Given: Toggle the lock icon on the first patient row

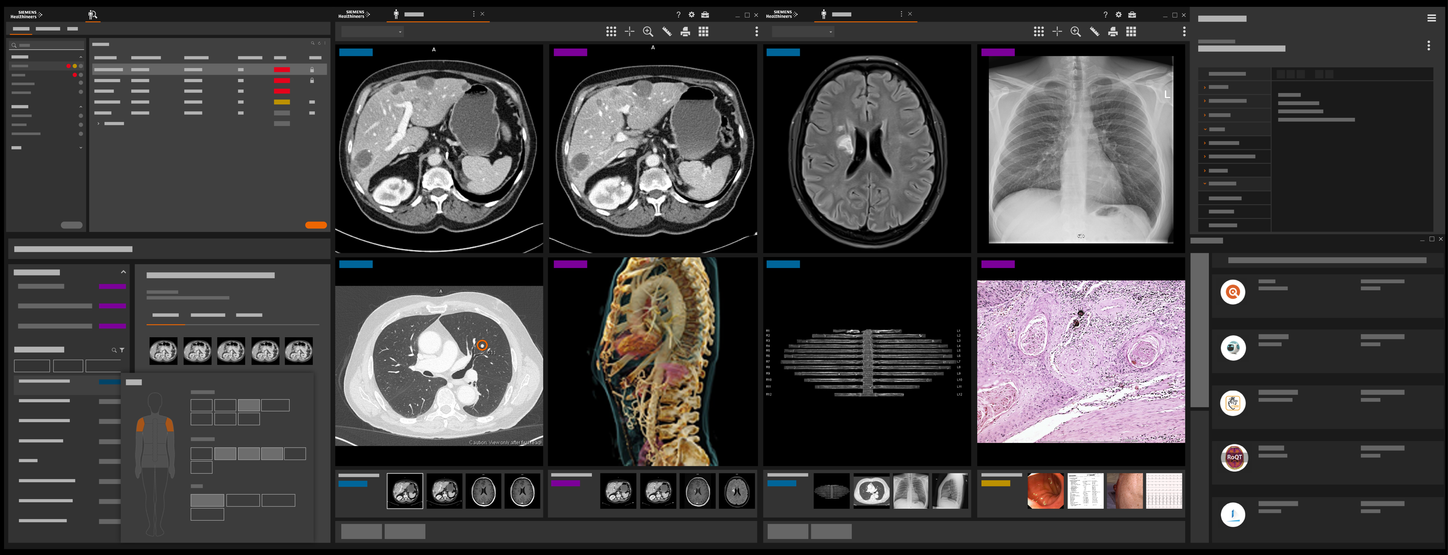Looking at the screenshot, I should [x=312, y=70].
